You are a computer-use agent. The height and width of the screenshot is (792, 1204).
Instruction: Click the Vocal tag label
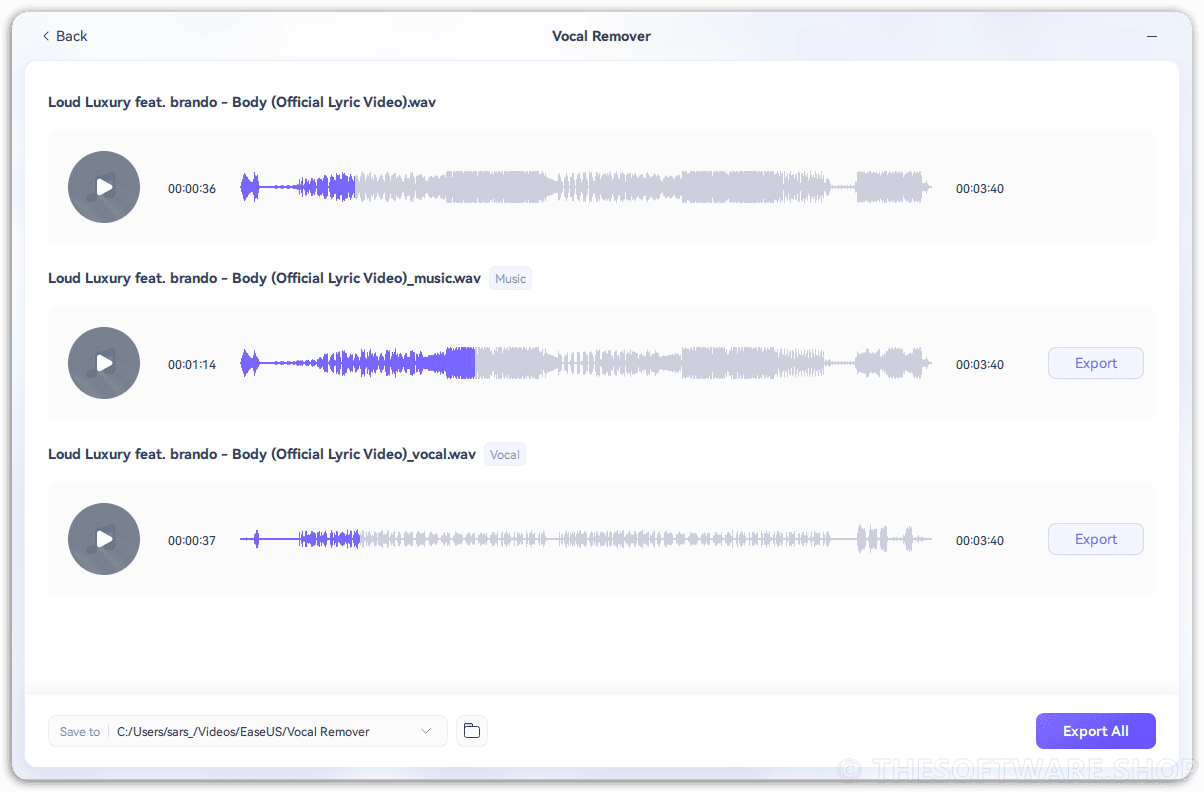pos(504,455)
